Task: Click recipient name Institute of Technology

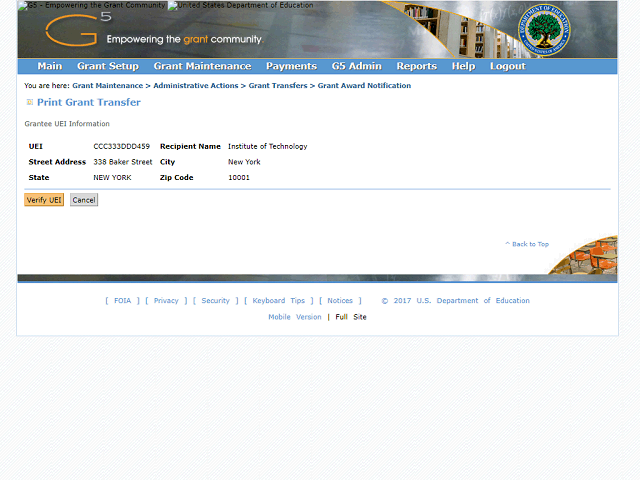Action: tap(268, 147)
